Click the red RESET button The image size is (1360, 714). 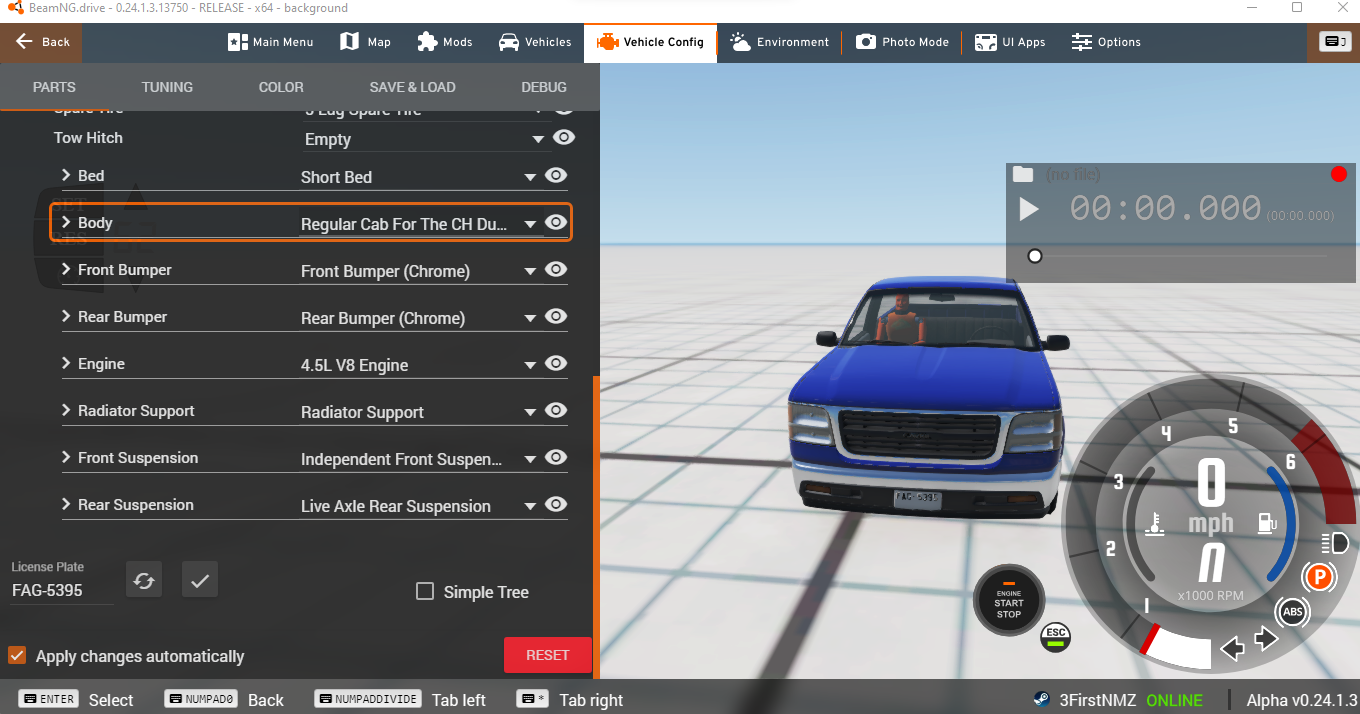547,655
